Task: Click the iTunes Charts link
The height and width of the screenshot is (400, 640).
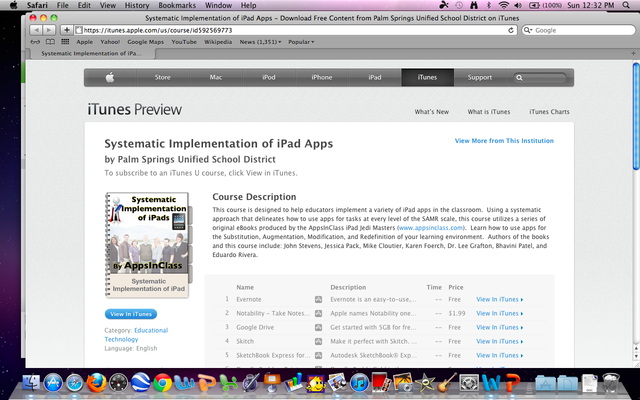Action: point(549,111)
